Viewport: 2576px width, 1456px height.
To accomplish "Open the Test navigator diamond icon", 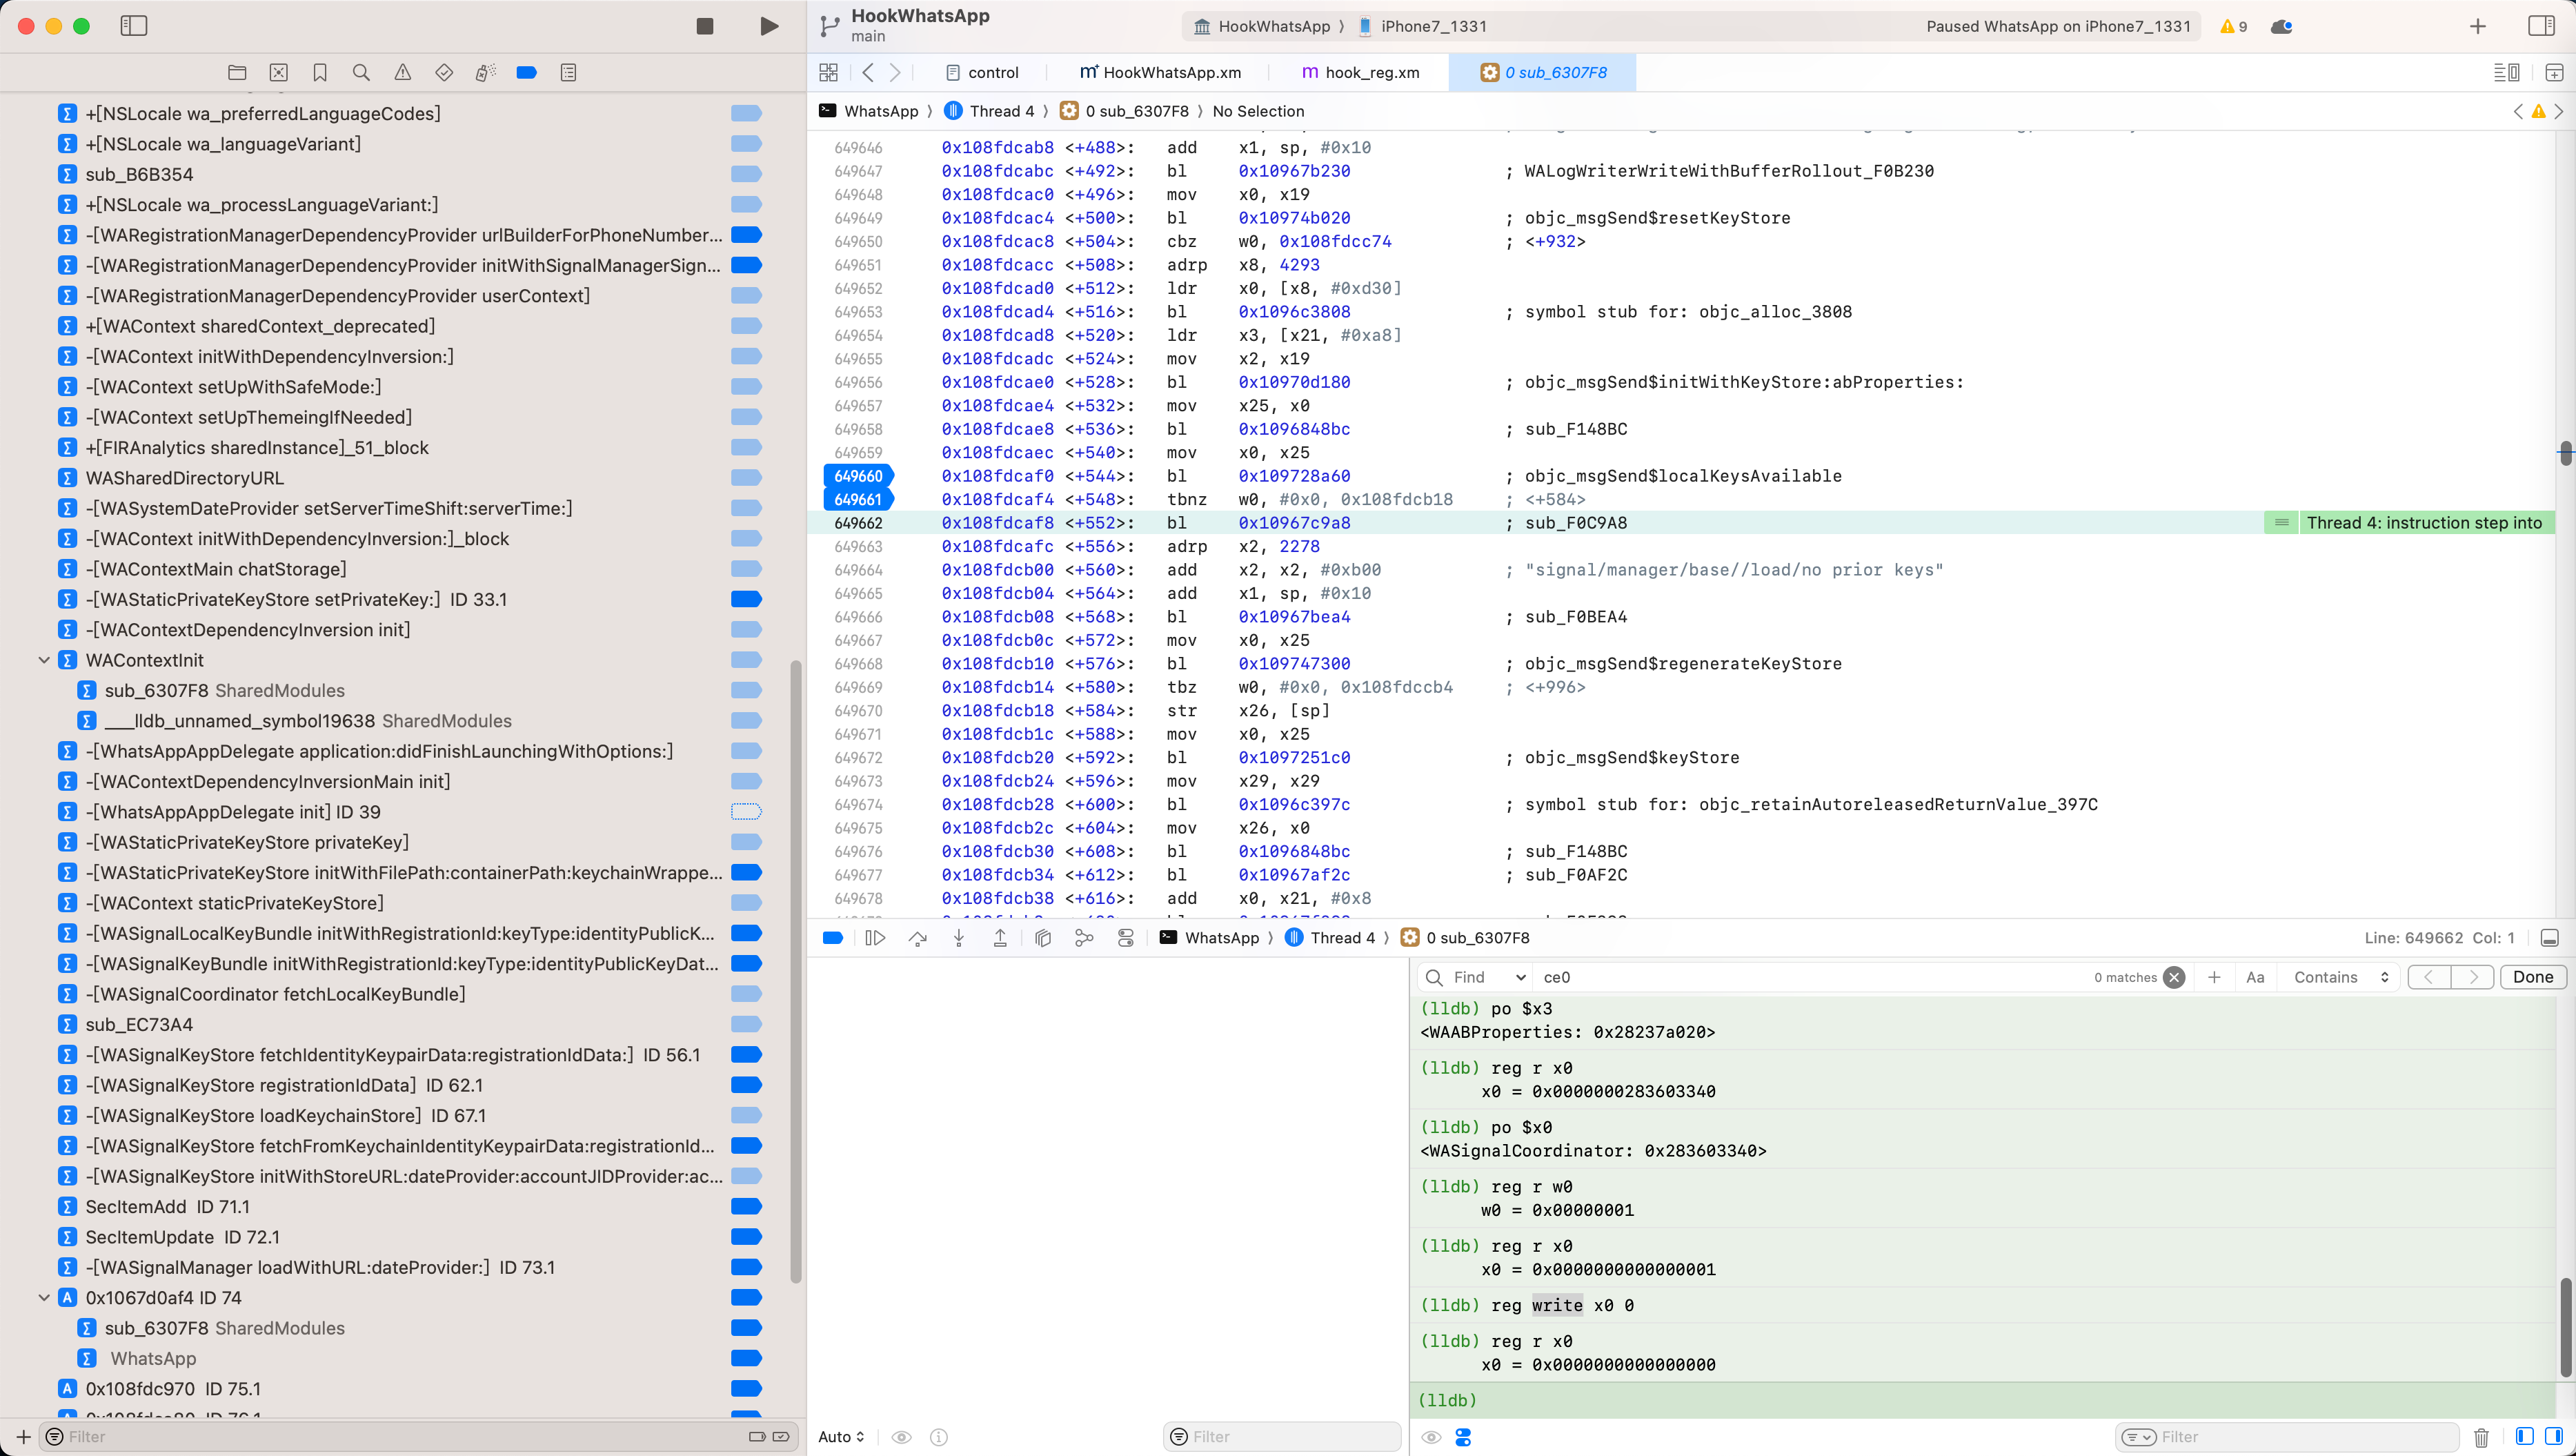I will coord(444,72).
